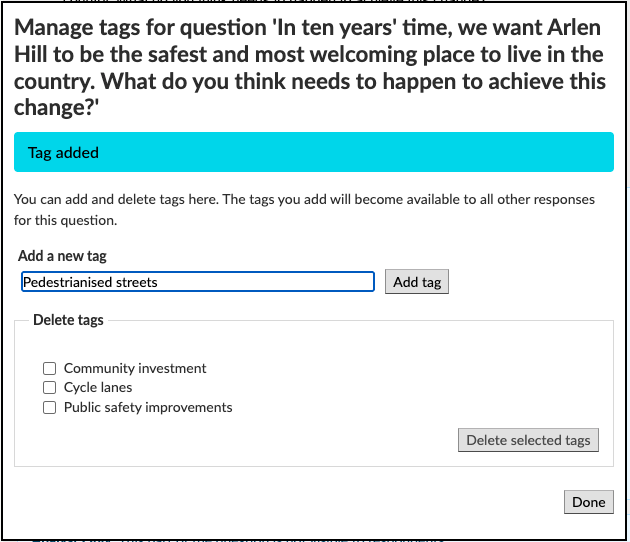
Task: Tick the Cycle lanes checkbox
Action: point(49,387)
